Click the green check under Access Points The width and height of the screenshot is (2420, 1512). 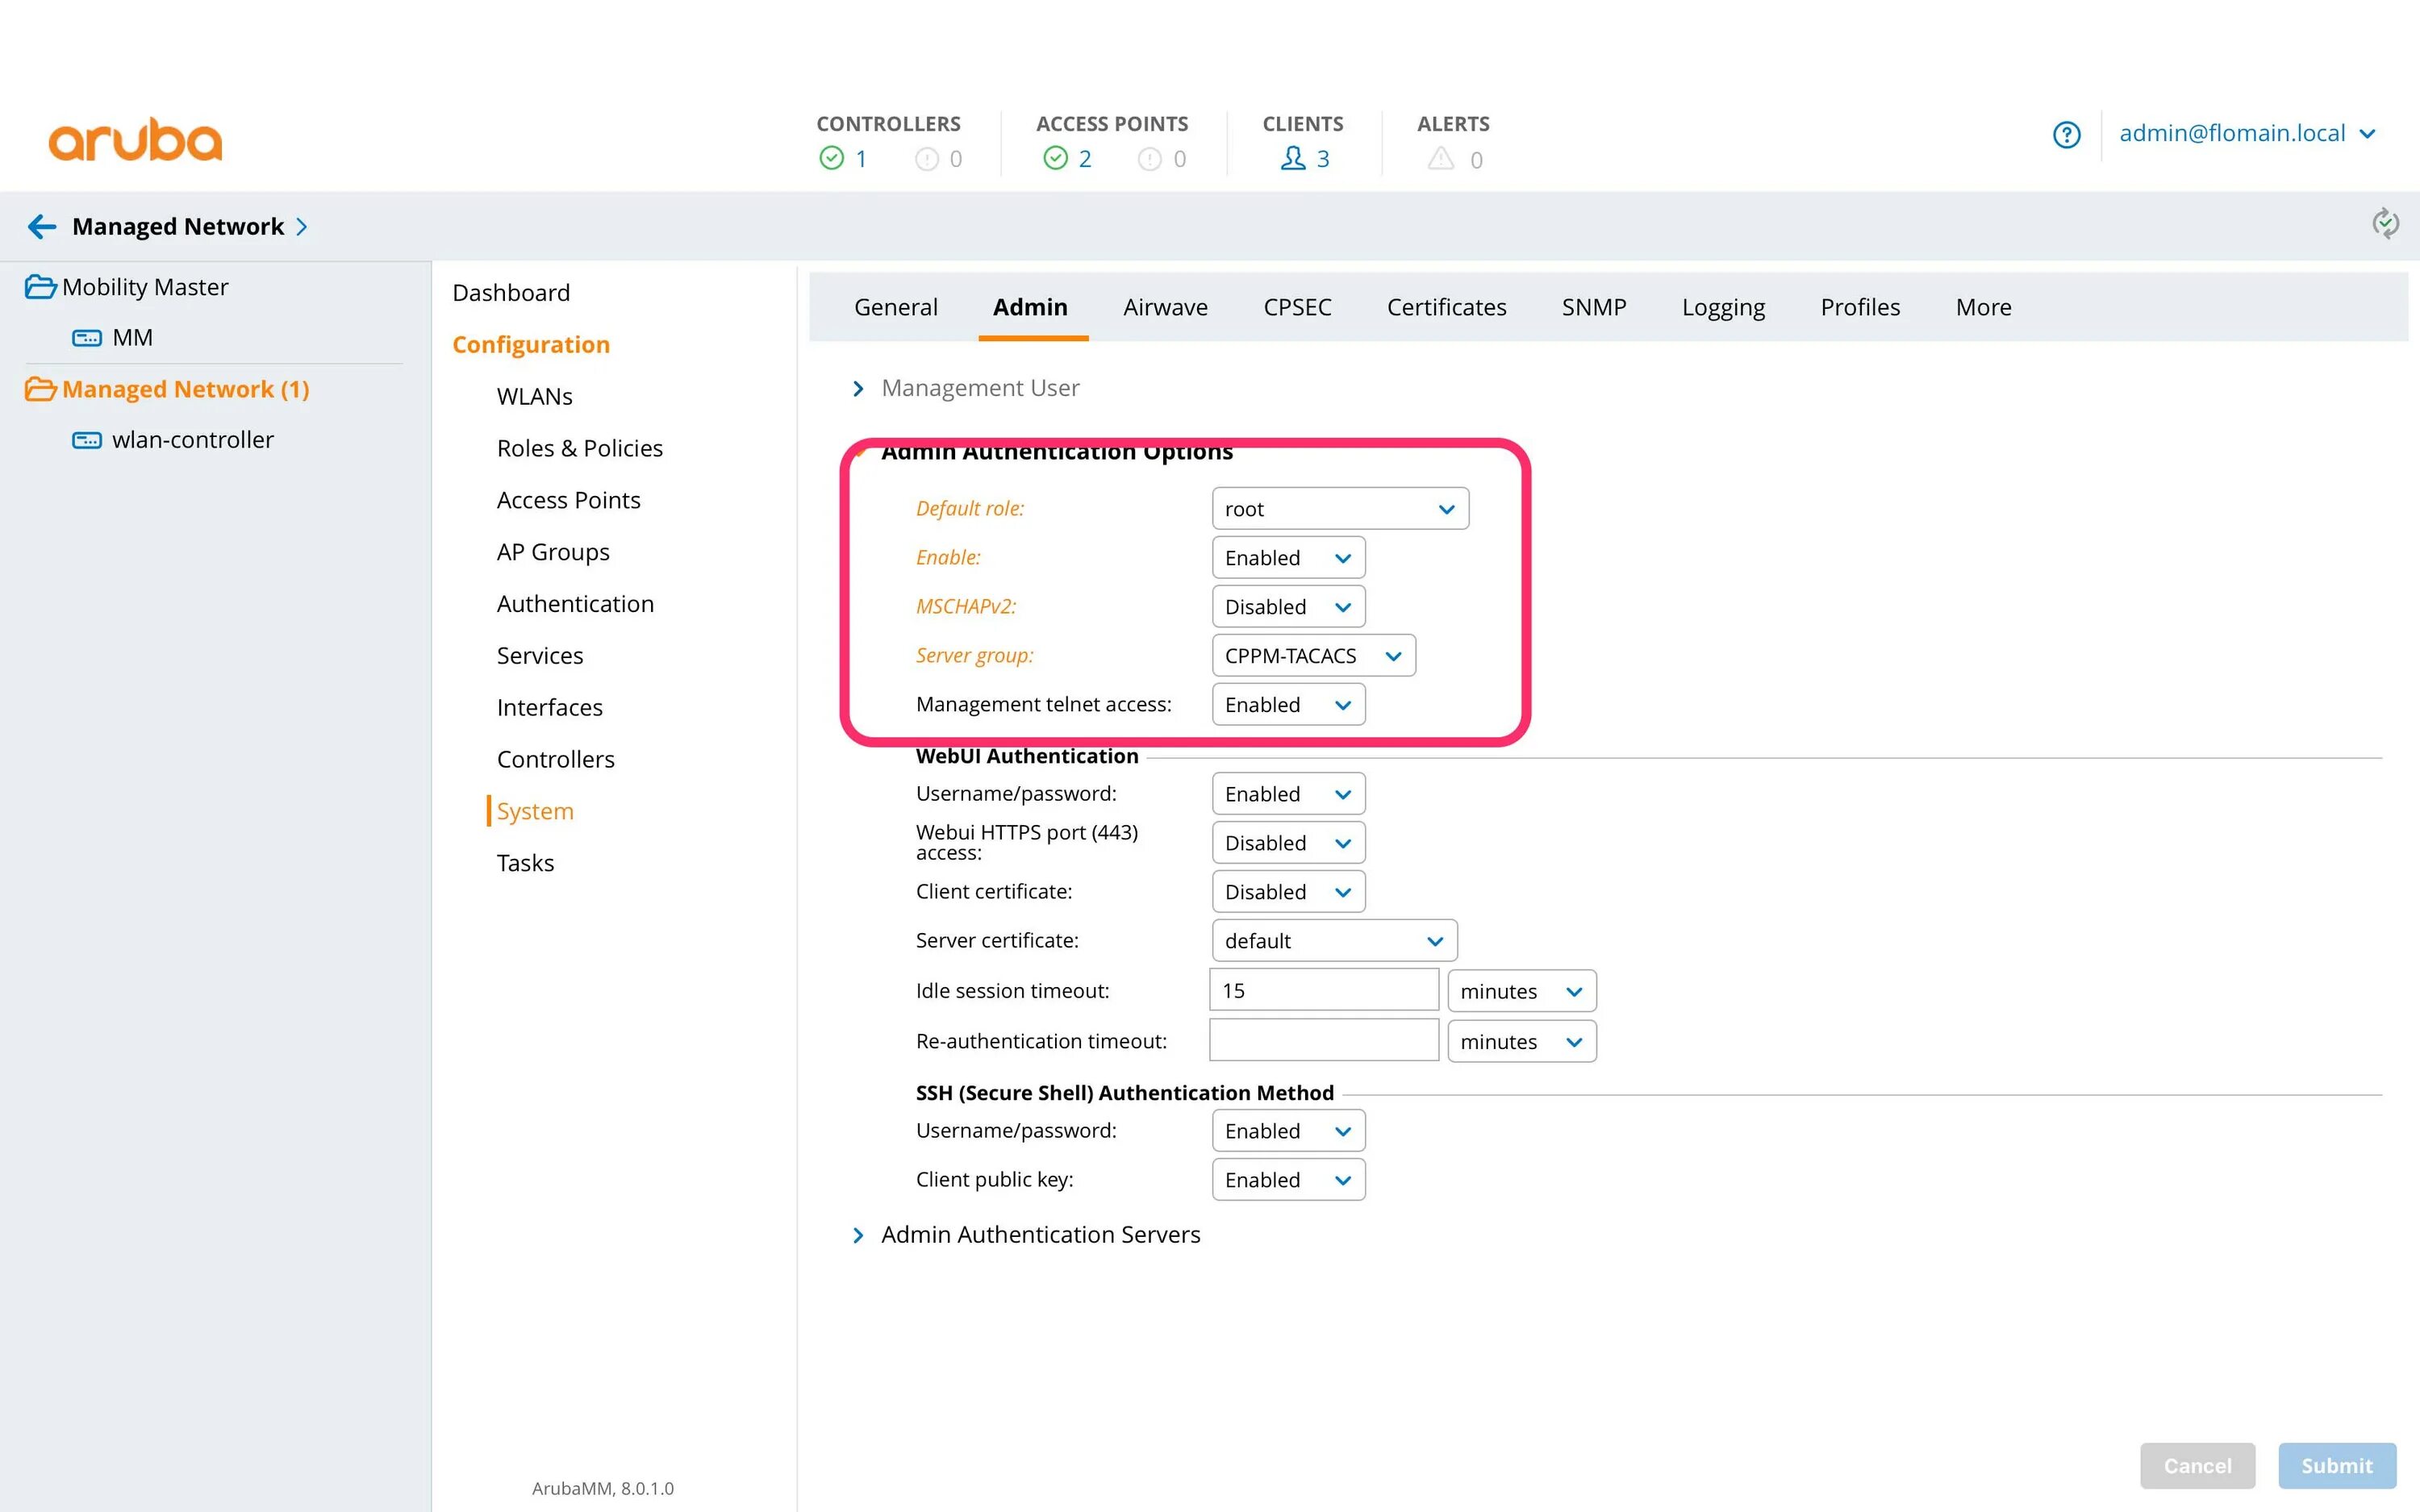(1055, 158)
